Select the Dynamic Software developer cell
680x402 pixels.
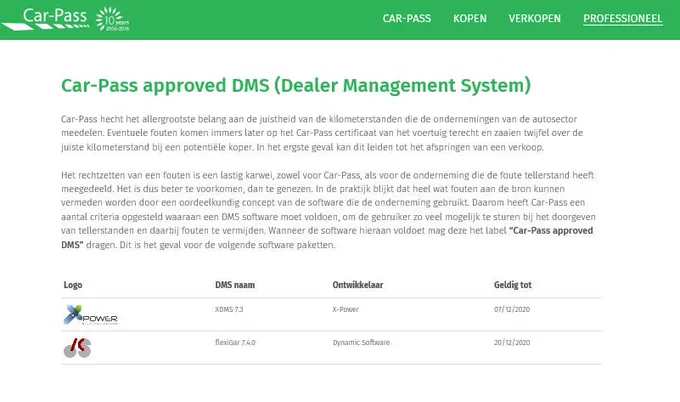point(361,342)
